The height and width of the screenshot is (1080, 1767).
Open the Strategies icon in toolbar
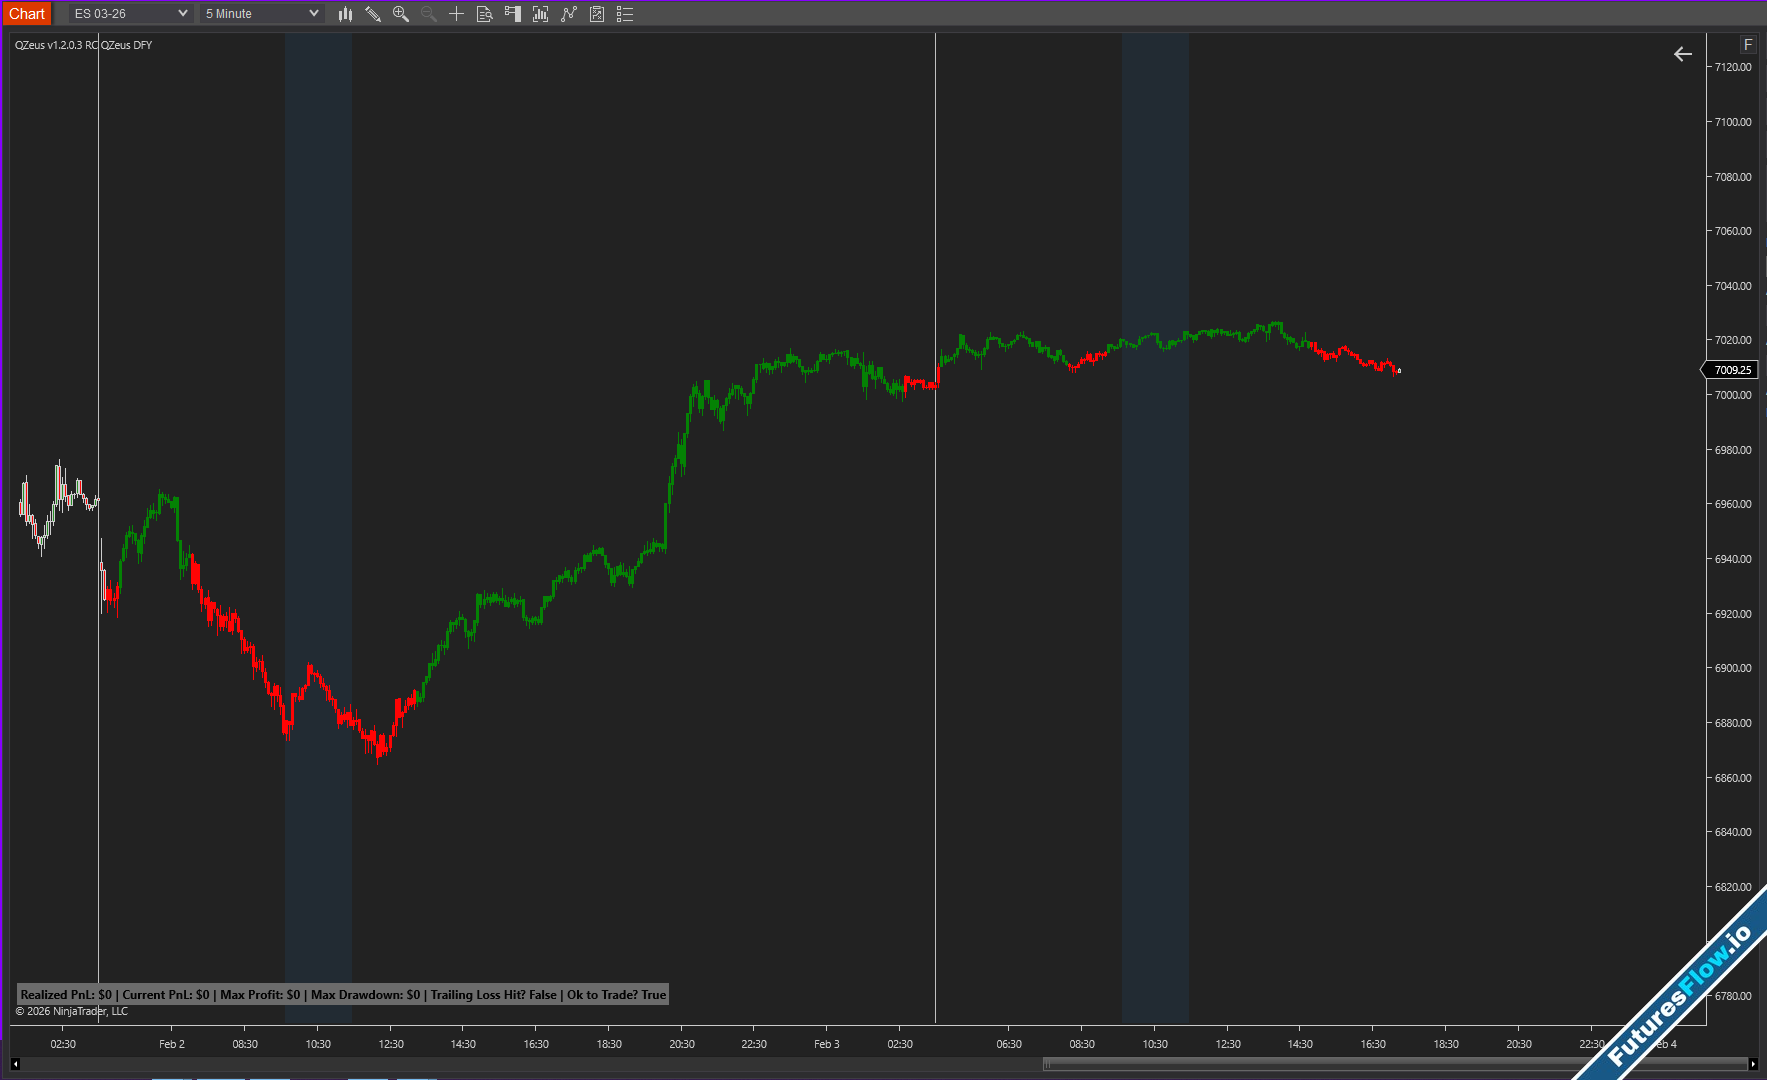(x=597, y=14)
